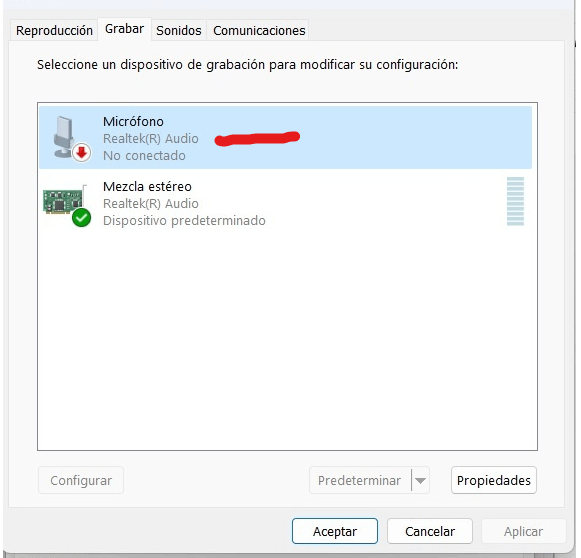Select the Mezcla estéreo device entry
Viewport: 581px width, 558px height.
click(285, 203)
